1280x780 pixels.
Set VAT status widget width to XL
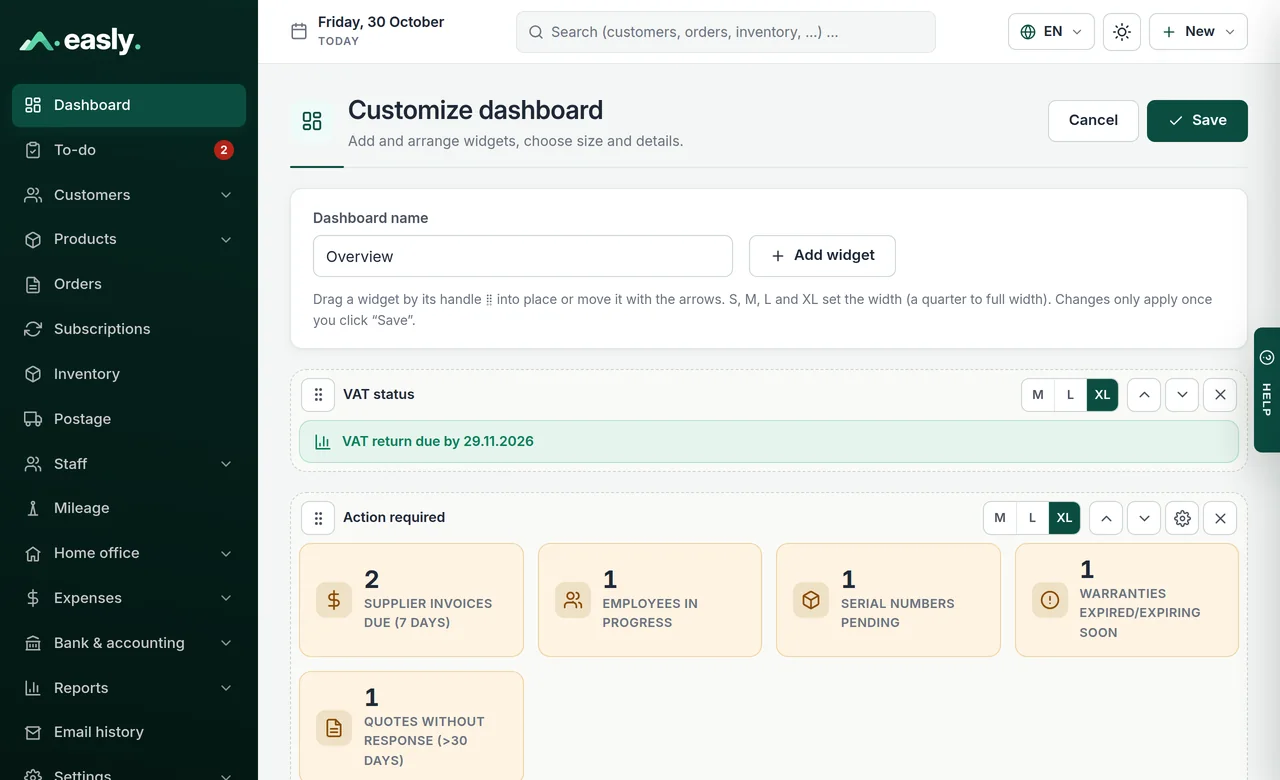tap(1102, 395)
